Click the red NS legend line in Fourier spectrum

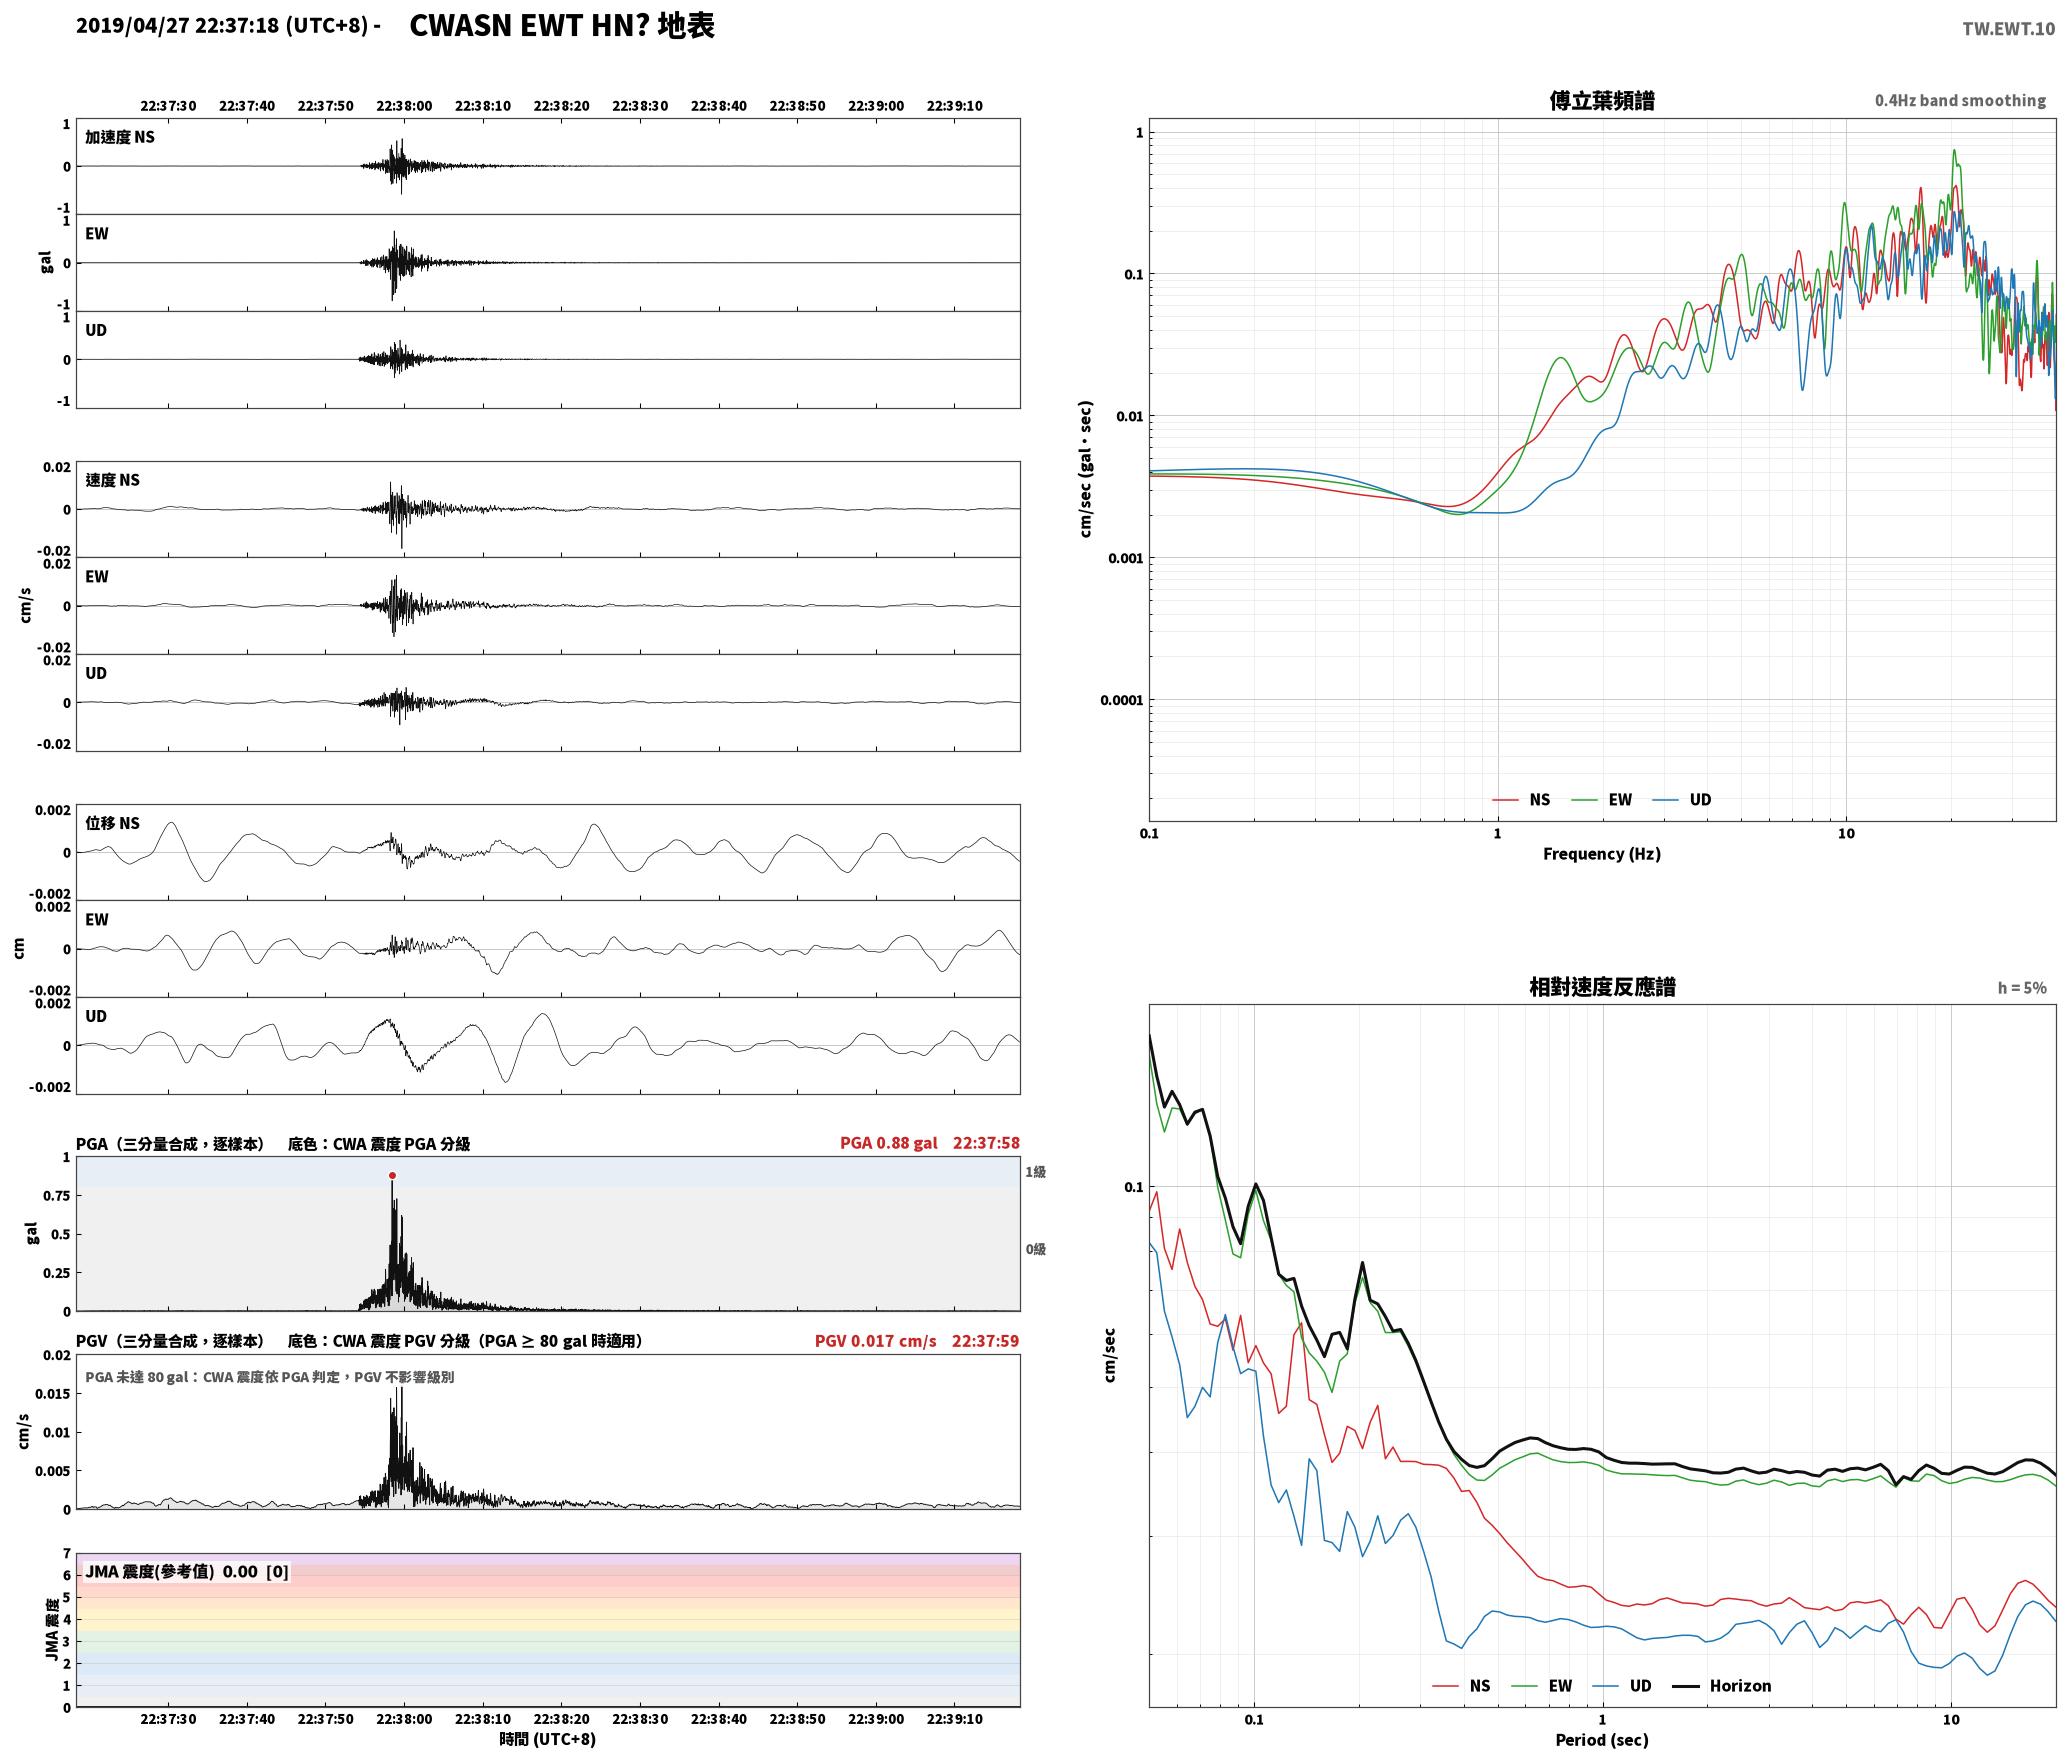point(1505,800)
